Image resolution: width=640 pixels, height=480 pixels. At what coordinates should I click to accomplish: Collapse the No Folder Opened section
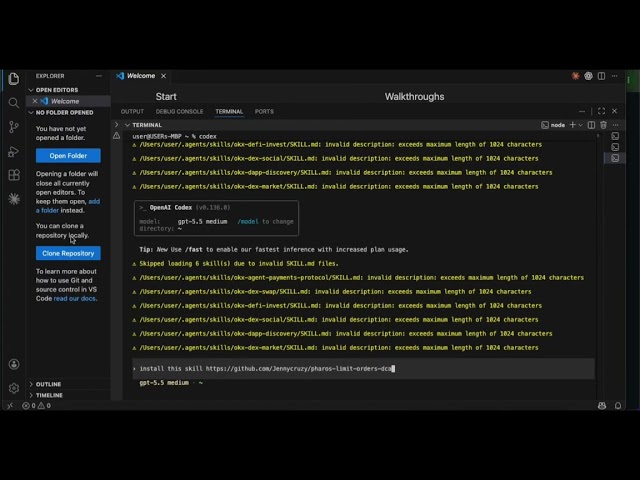(x=31, y=112)
